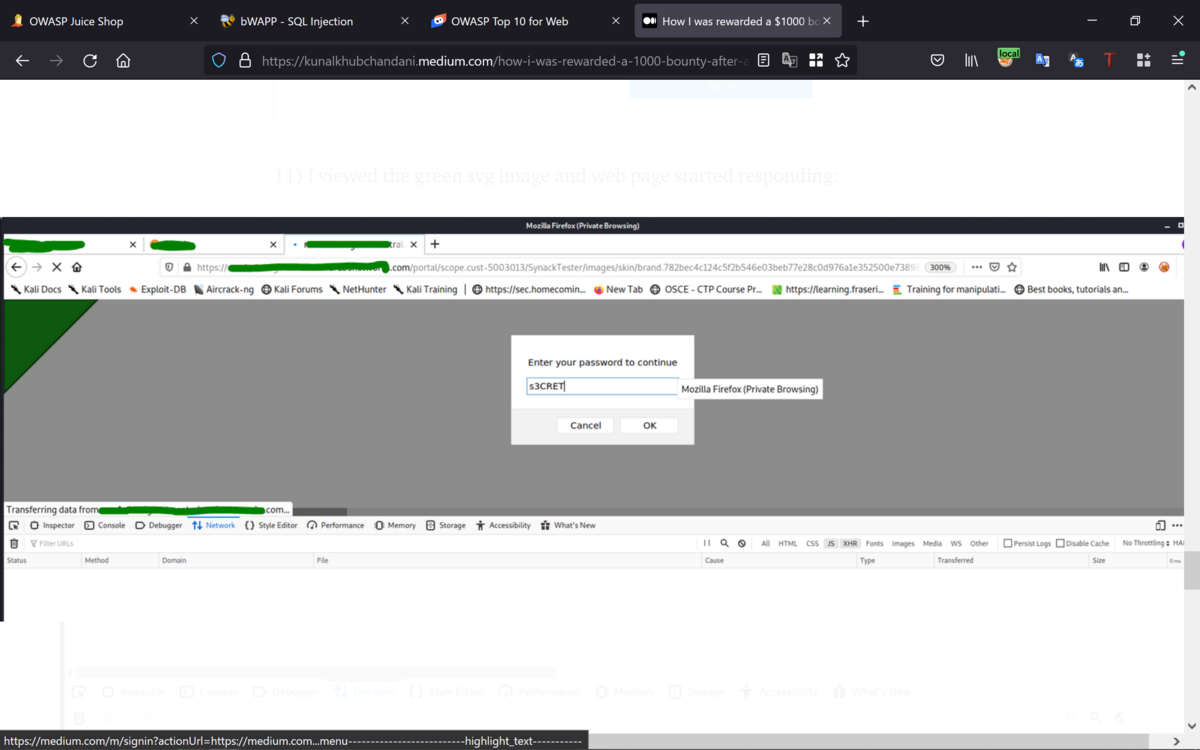
Task: Open a new browser tab with plus button
Action: (863, 21)
